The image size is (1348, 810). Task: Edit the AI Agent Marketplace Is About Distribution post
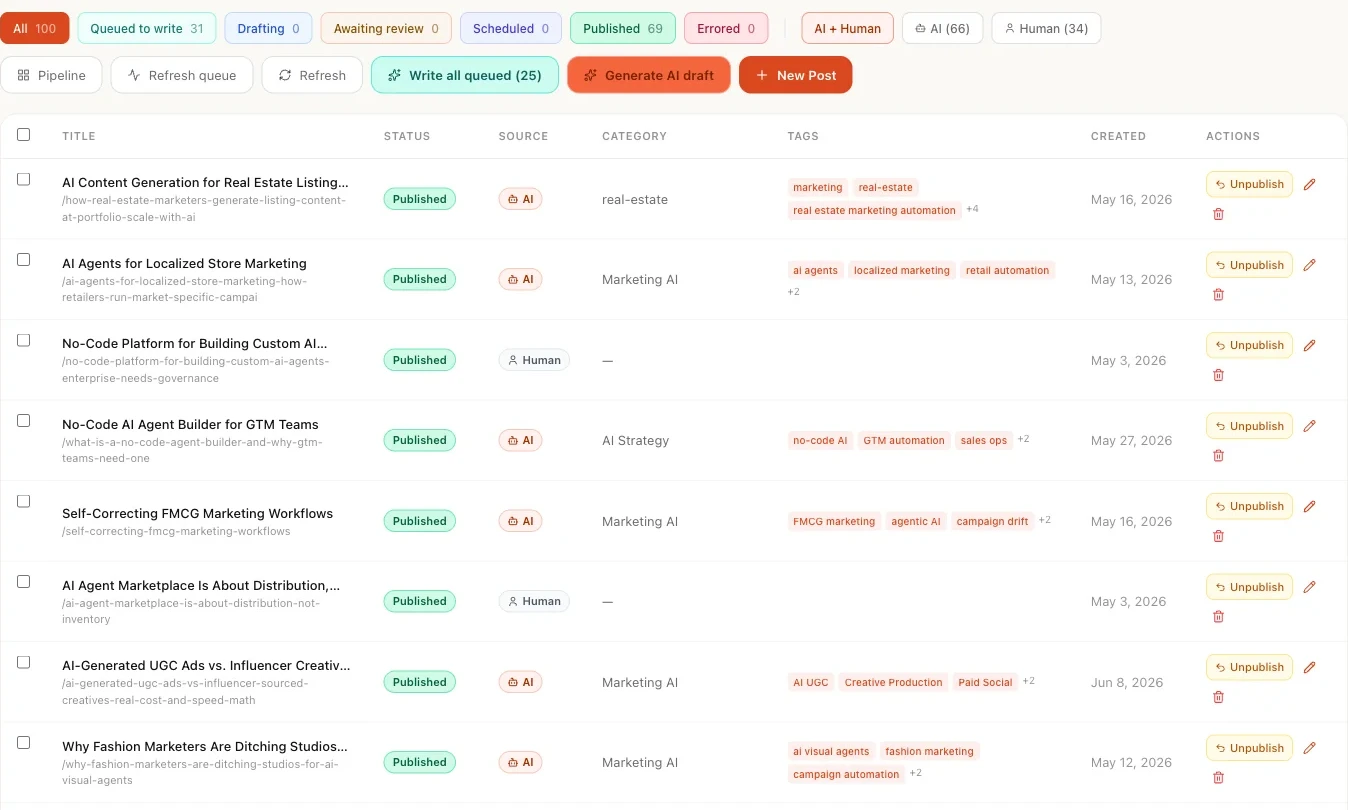point(1309,587)
